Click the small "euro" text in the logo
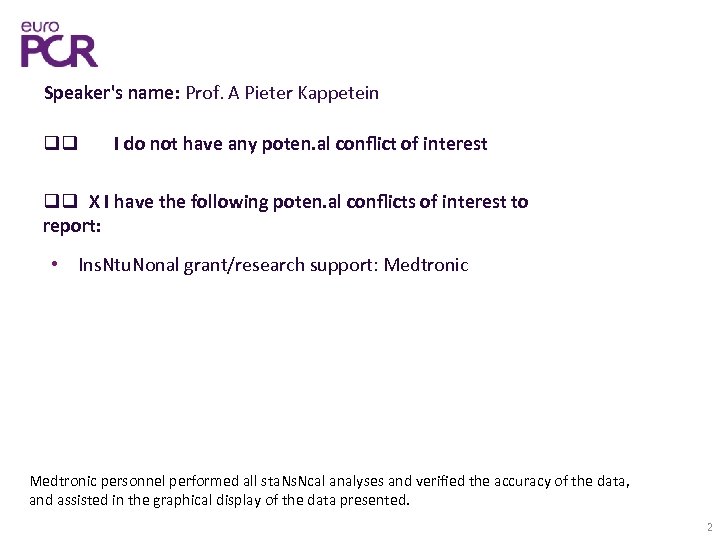 click(40, 26)
